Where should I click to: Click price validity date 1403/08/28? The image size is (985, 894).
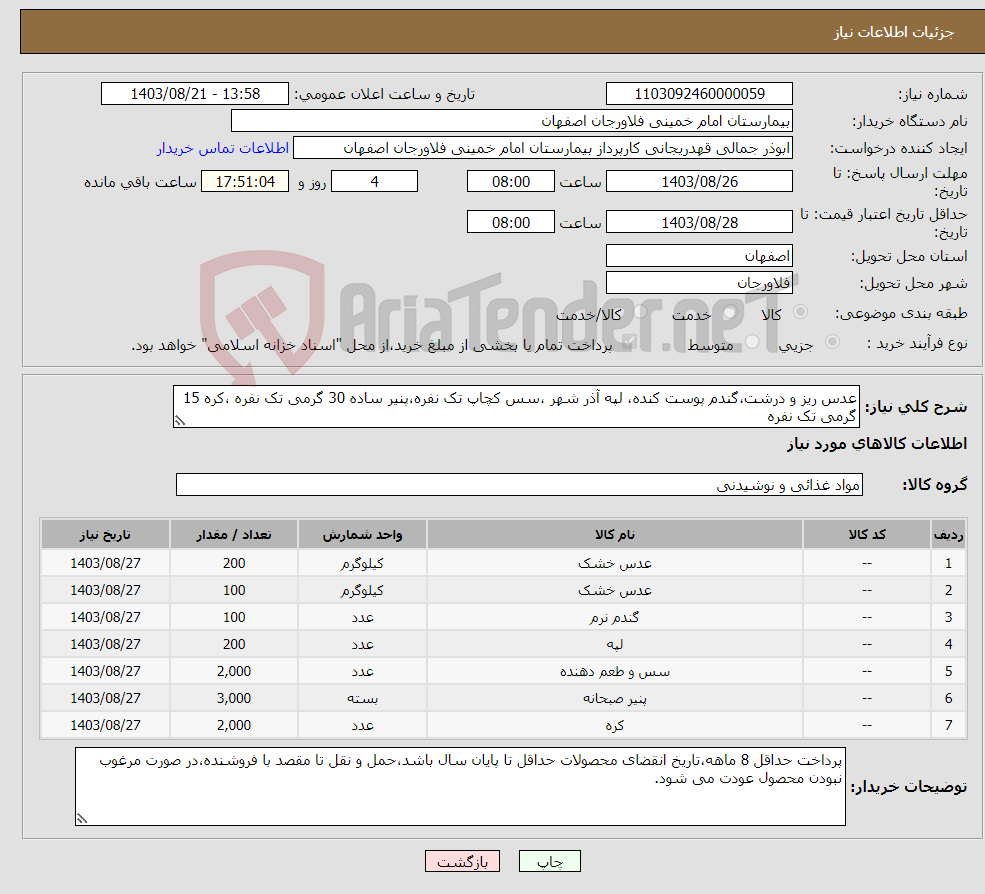(699, 222)
